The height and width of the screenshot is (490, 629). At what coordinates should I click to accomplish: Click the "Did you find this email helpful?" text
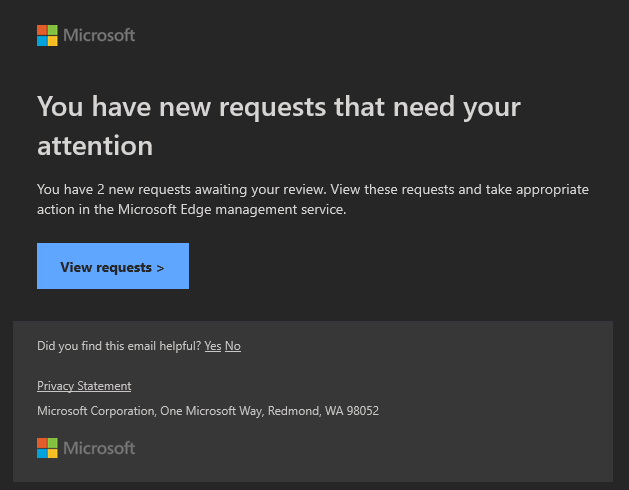[x=118, y=346]
